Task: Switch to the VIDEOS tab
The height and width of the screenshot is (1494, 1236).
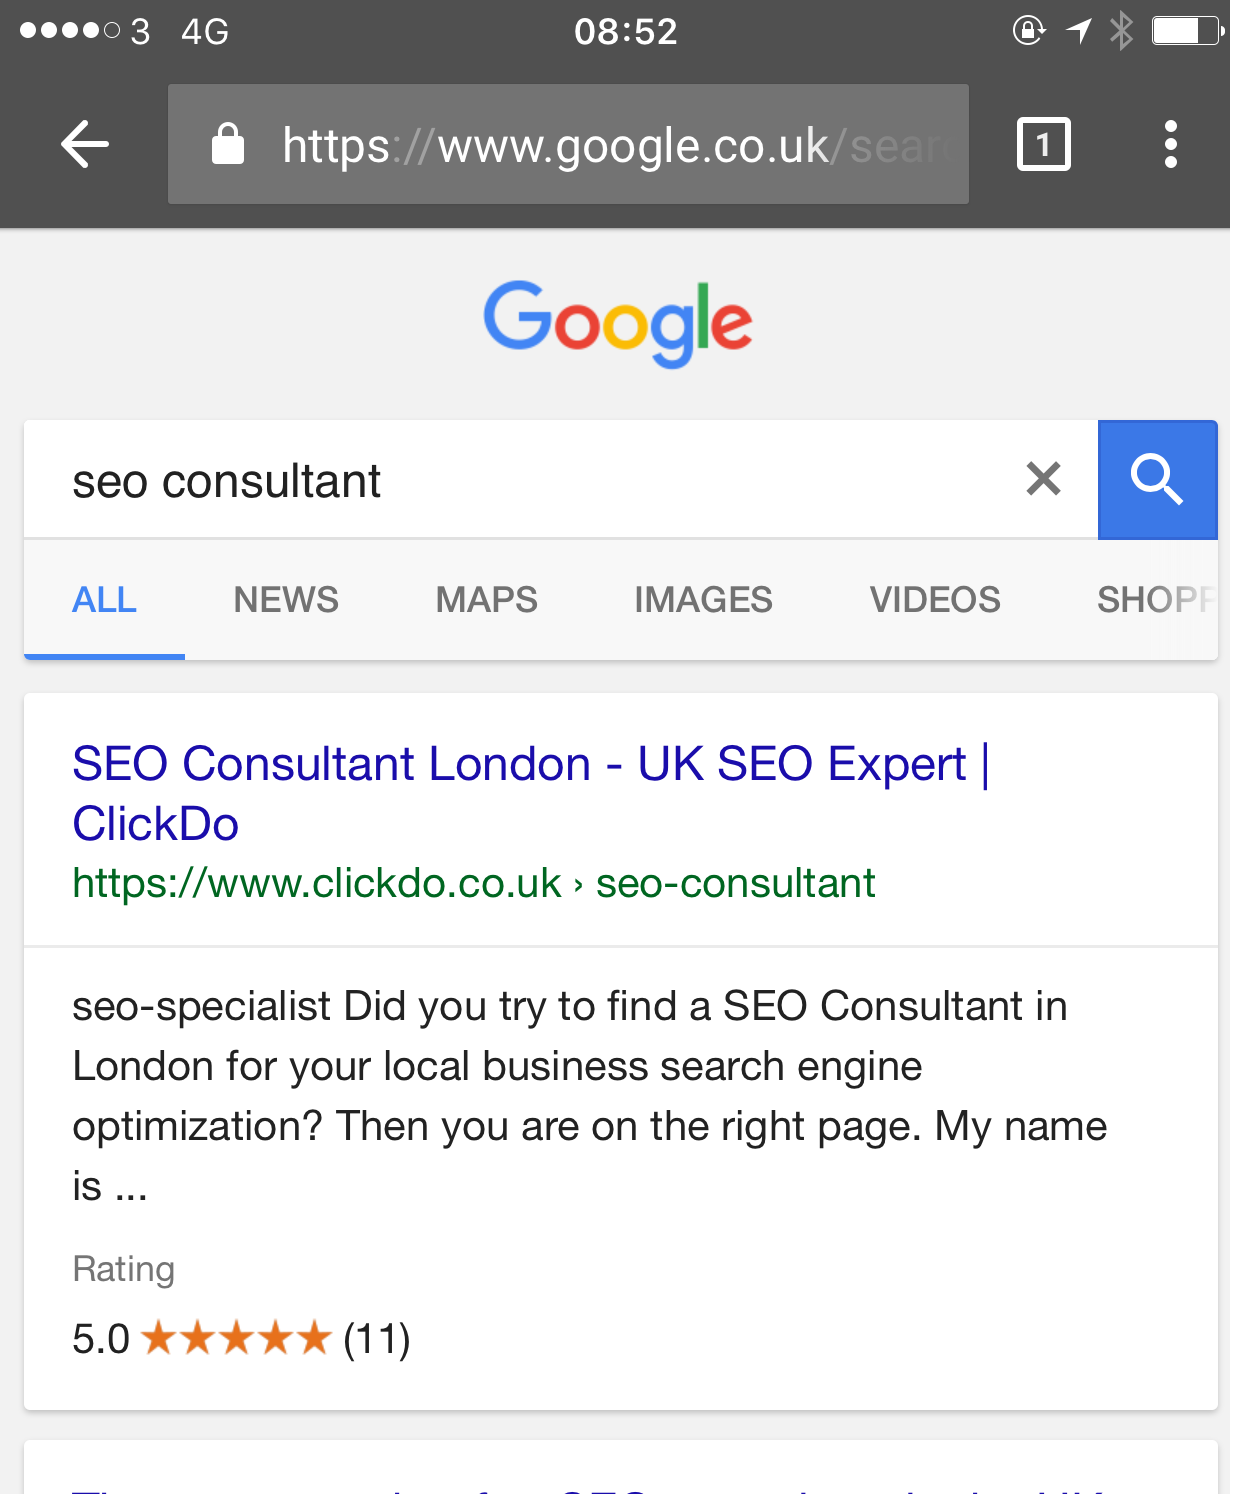Action: 935,600
